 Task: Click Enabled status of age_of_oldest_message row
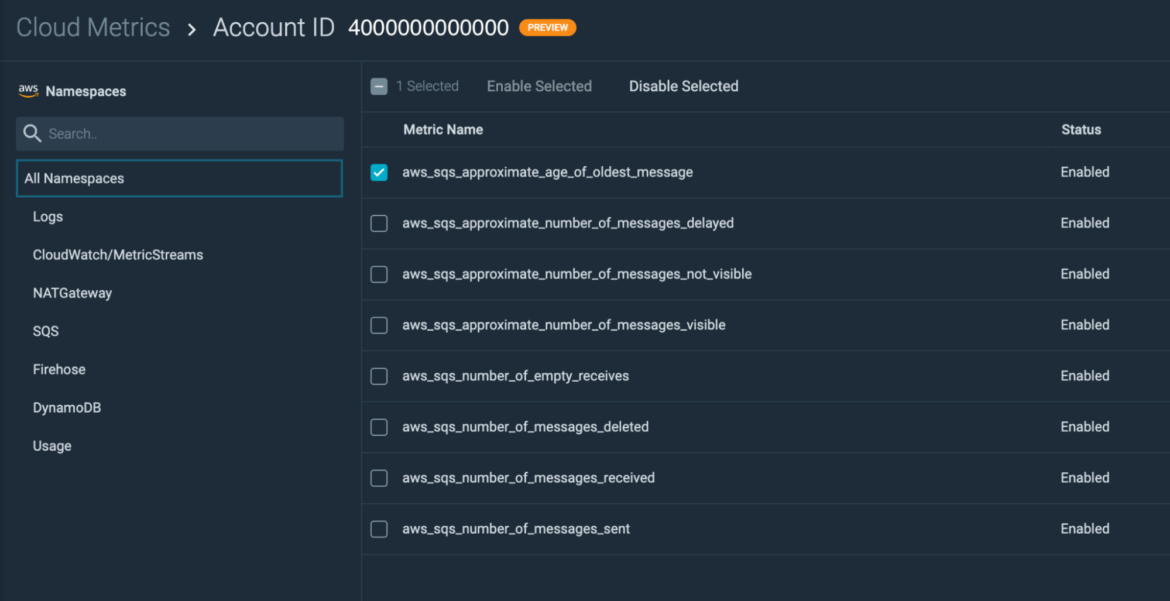click(1085, 172)
